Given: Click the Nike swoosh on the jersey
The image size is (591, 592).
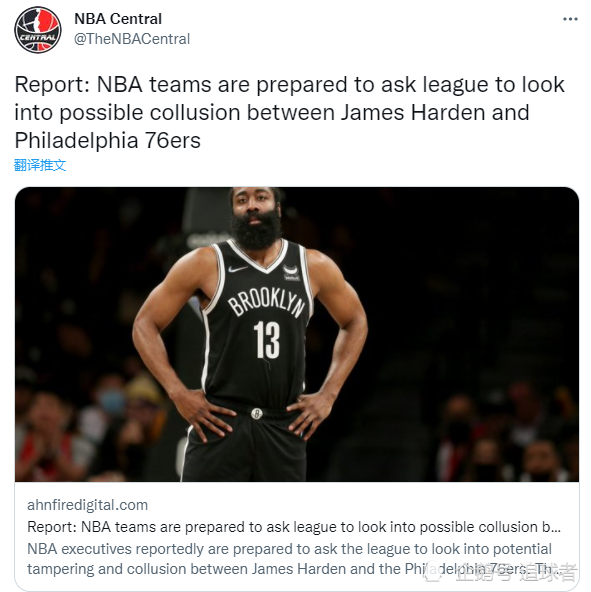Looking at the screenshot, I should pyautogui.click(x=238, y=269).
